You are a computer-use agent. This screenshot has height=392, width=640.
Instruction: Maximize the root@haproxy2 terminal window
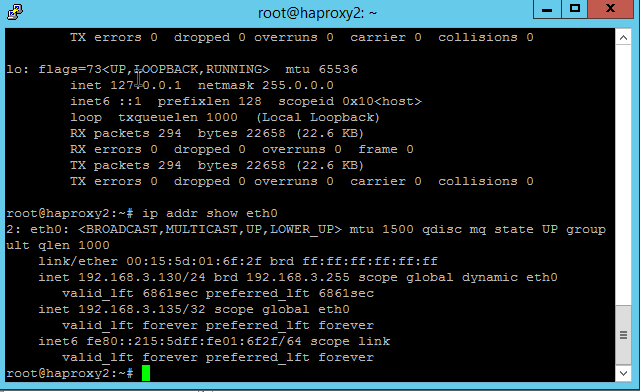[x=574, y=9]
